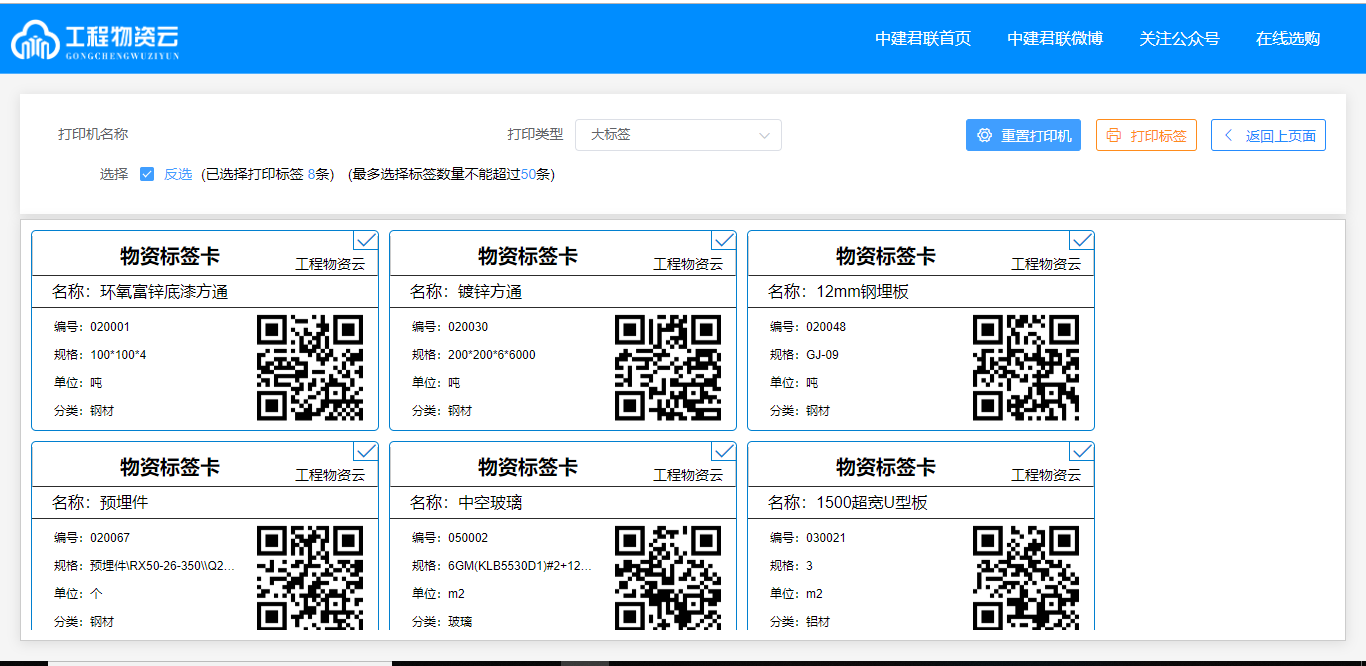Go to 在线选购 nav item
This screenshot has width=1366, height=666.
click(1288, 38)
